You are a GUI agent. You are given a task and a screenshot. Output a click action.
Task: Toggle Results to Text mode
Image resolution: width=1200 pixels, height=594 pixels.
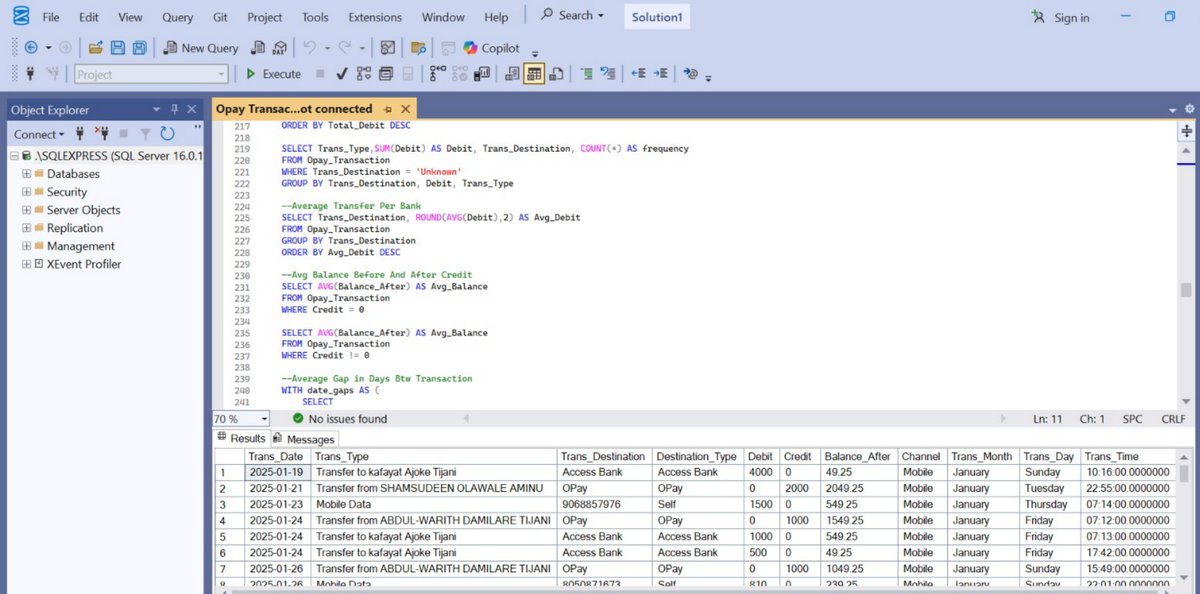click(x=512, y=74)
